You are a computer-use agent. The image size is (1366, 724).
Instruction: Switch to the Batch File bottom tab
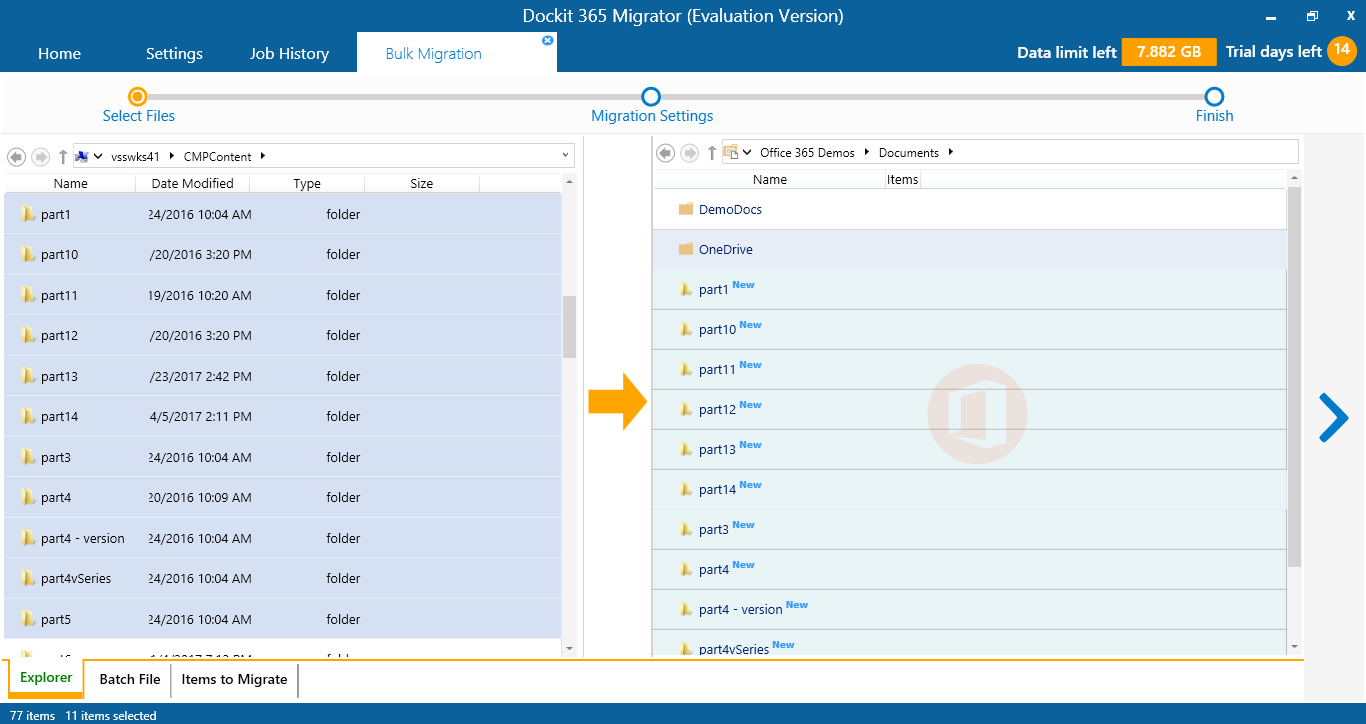point(130,679)
